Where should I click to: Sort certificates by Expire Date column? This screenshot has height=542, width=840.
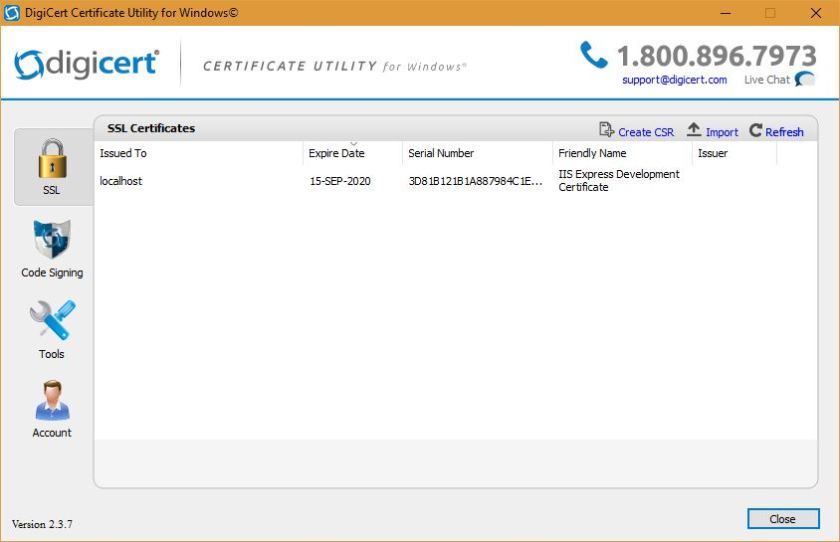337,153
